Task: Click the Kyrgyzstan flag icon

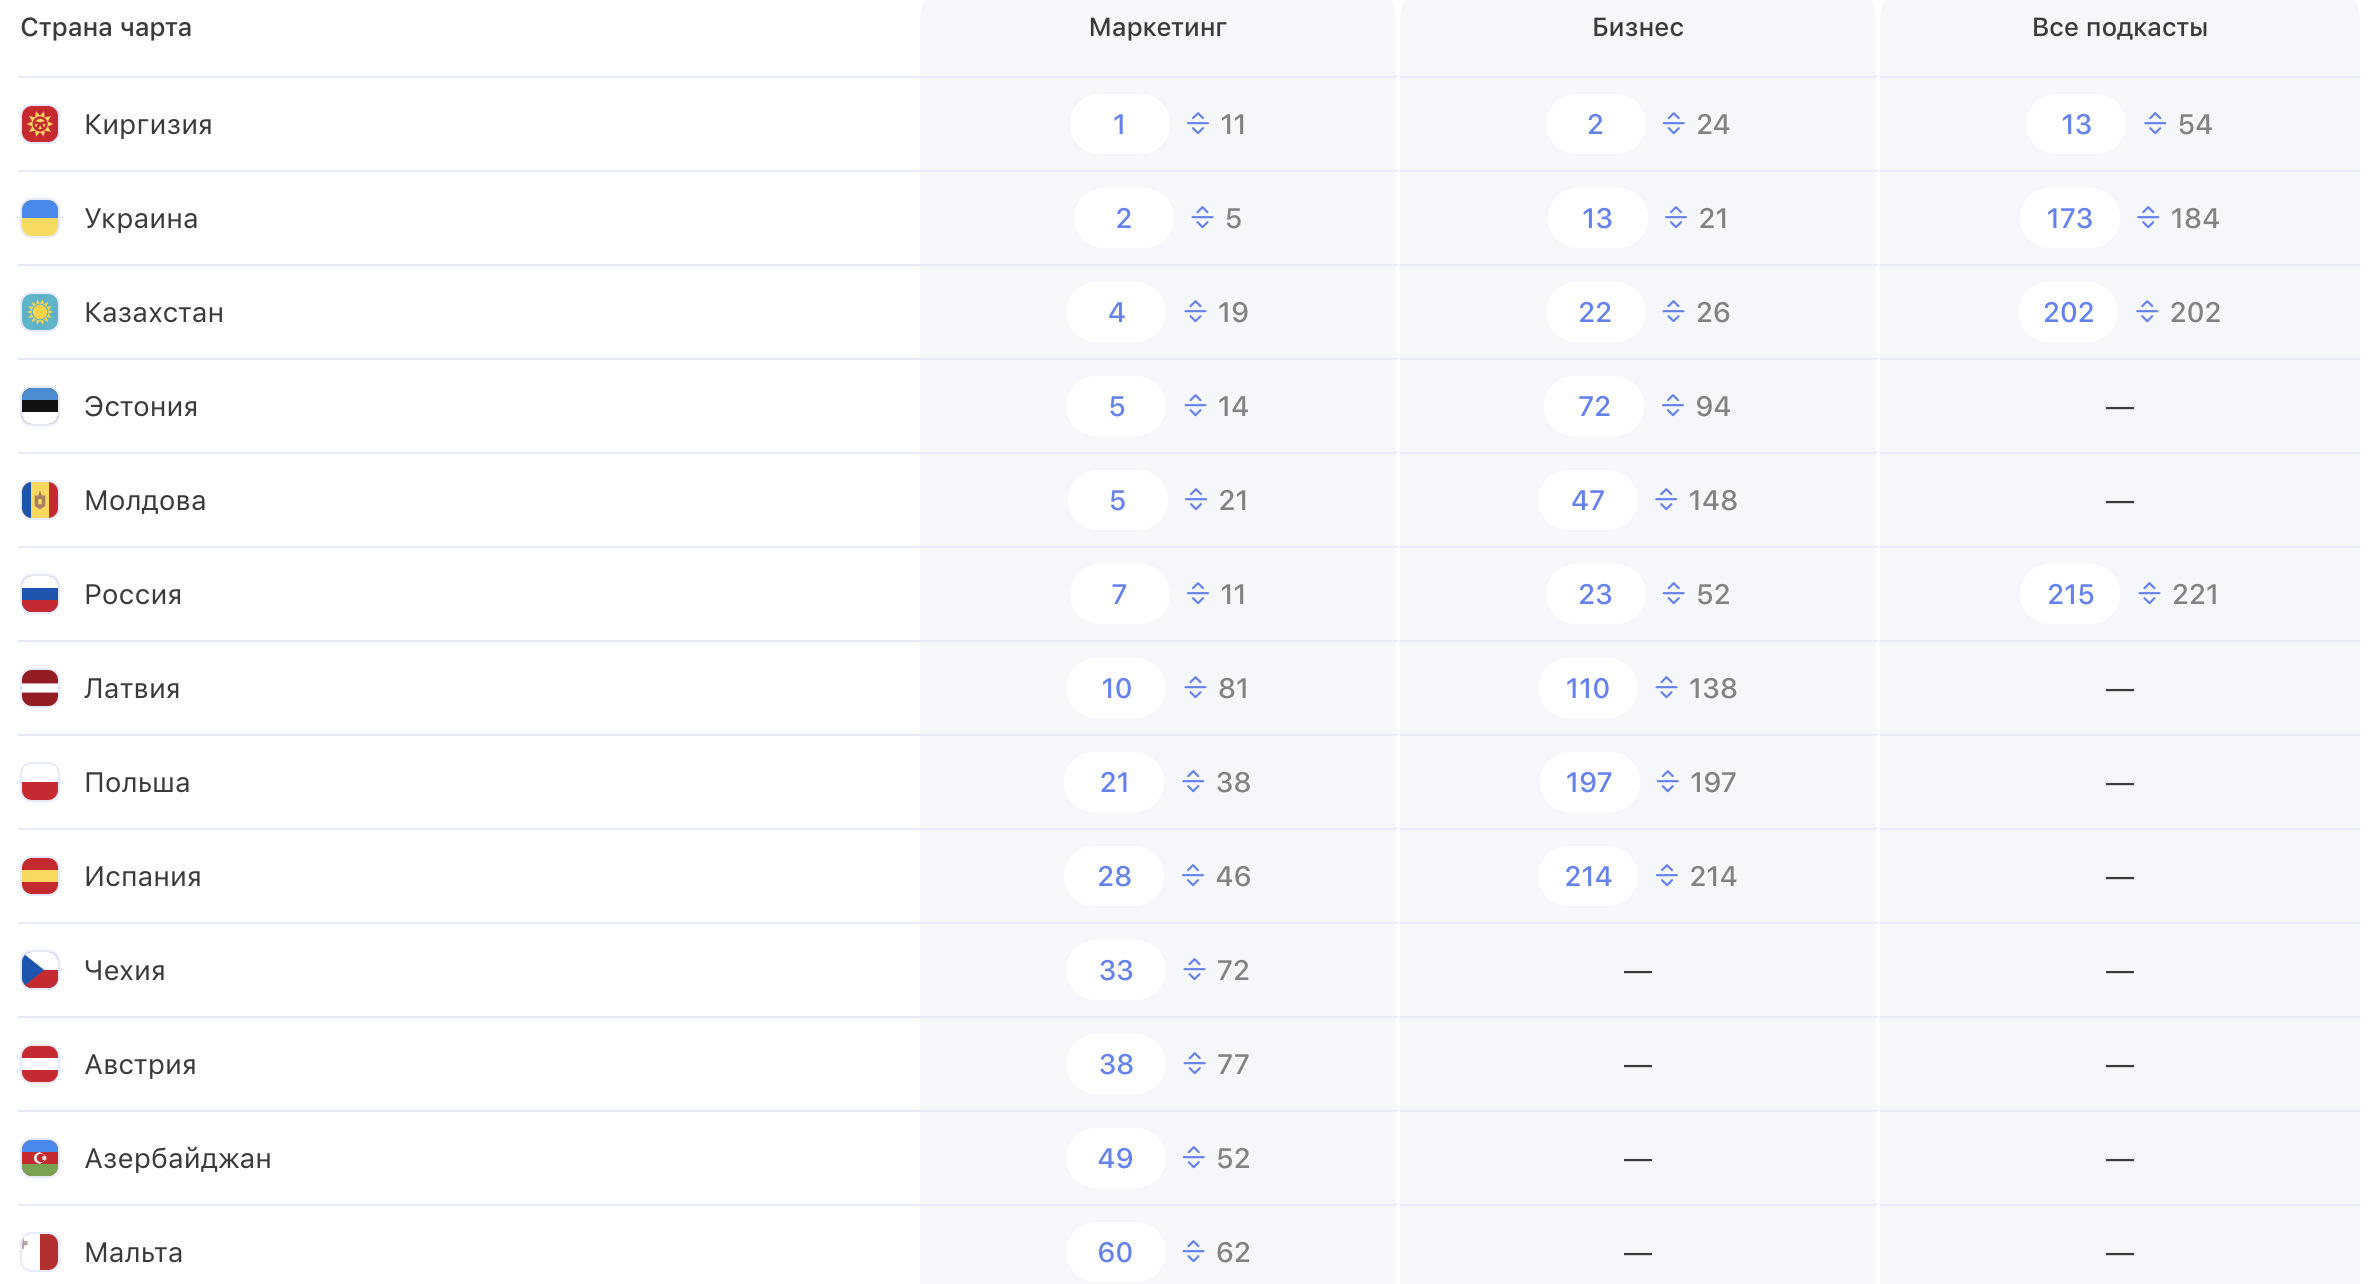Action: coord(40,124)
